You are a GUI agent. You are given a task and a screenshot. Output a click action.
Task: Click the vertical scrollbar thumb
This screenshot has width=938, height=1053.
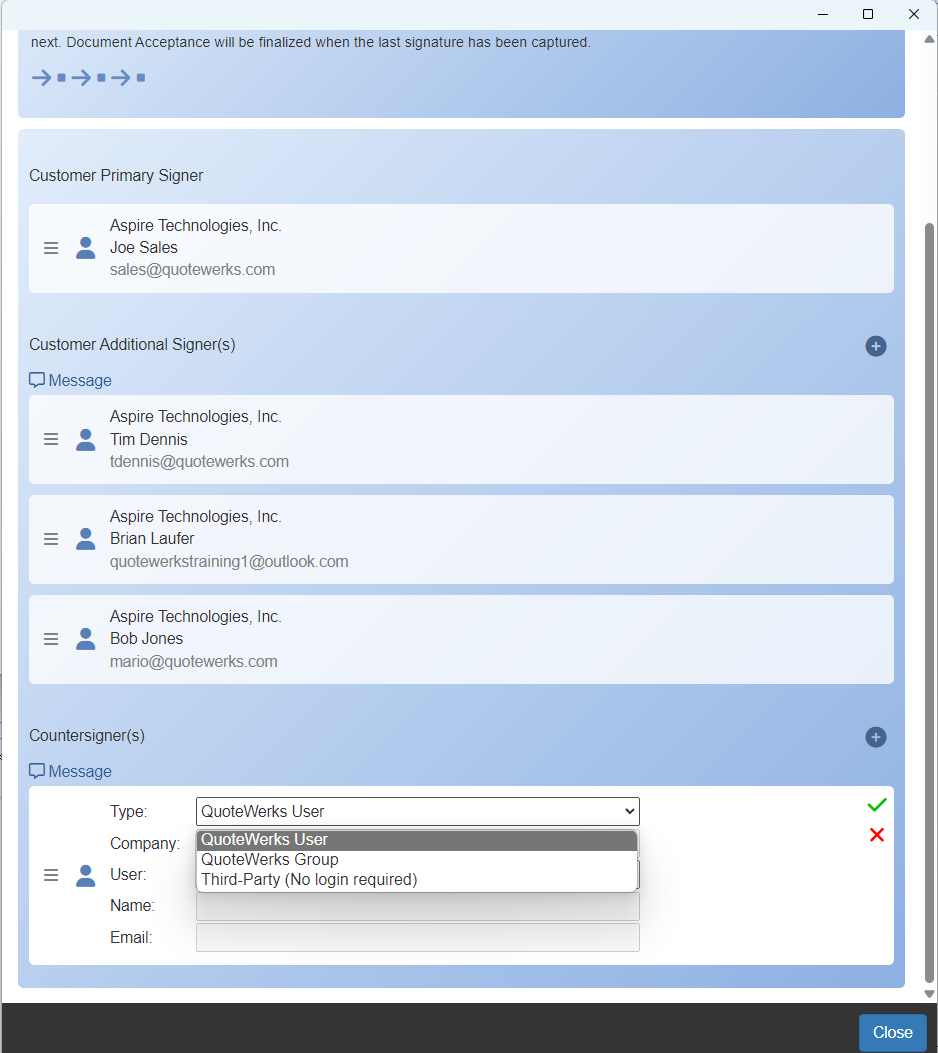929,602
